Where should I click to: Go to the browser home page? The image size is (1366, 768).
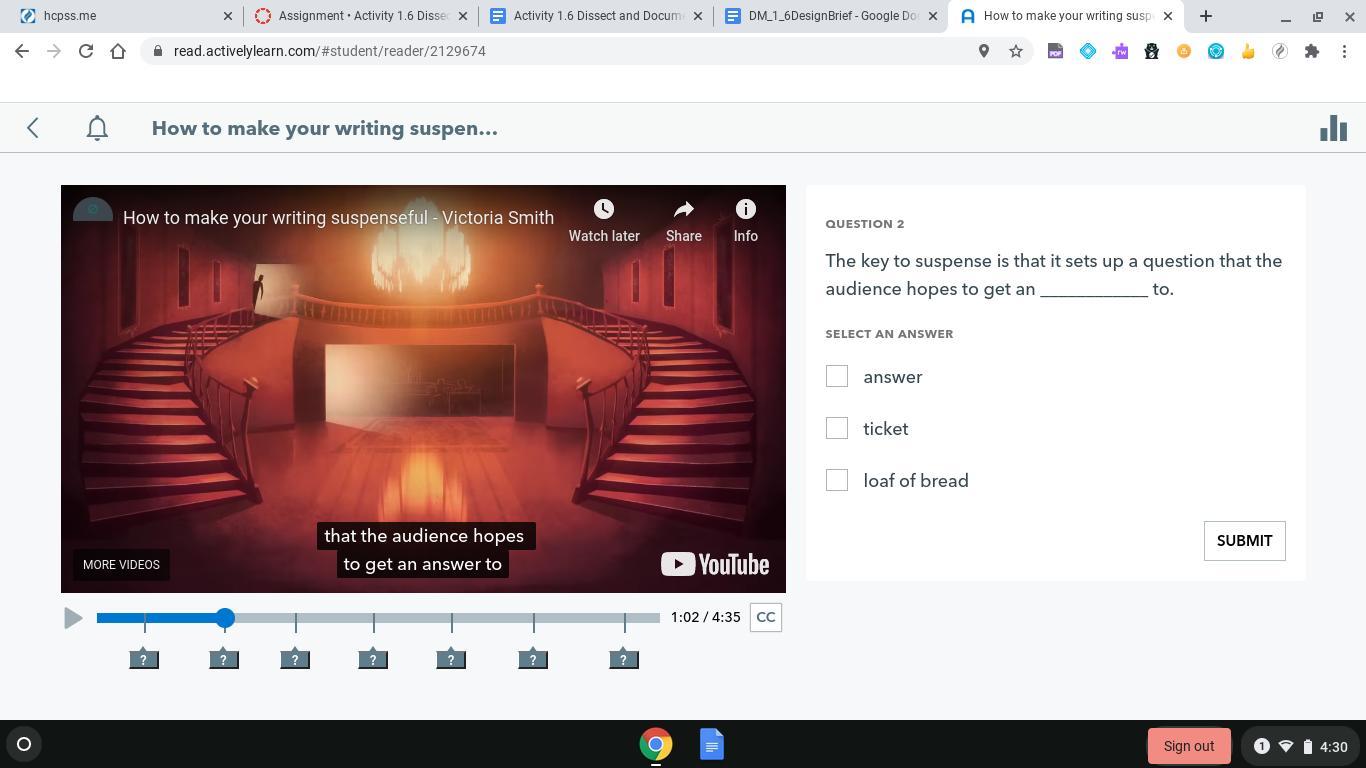(x=118, y=51)
